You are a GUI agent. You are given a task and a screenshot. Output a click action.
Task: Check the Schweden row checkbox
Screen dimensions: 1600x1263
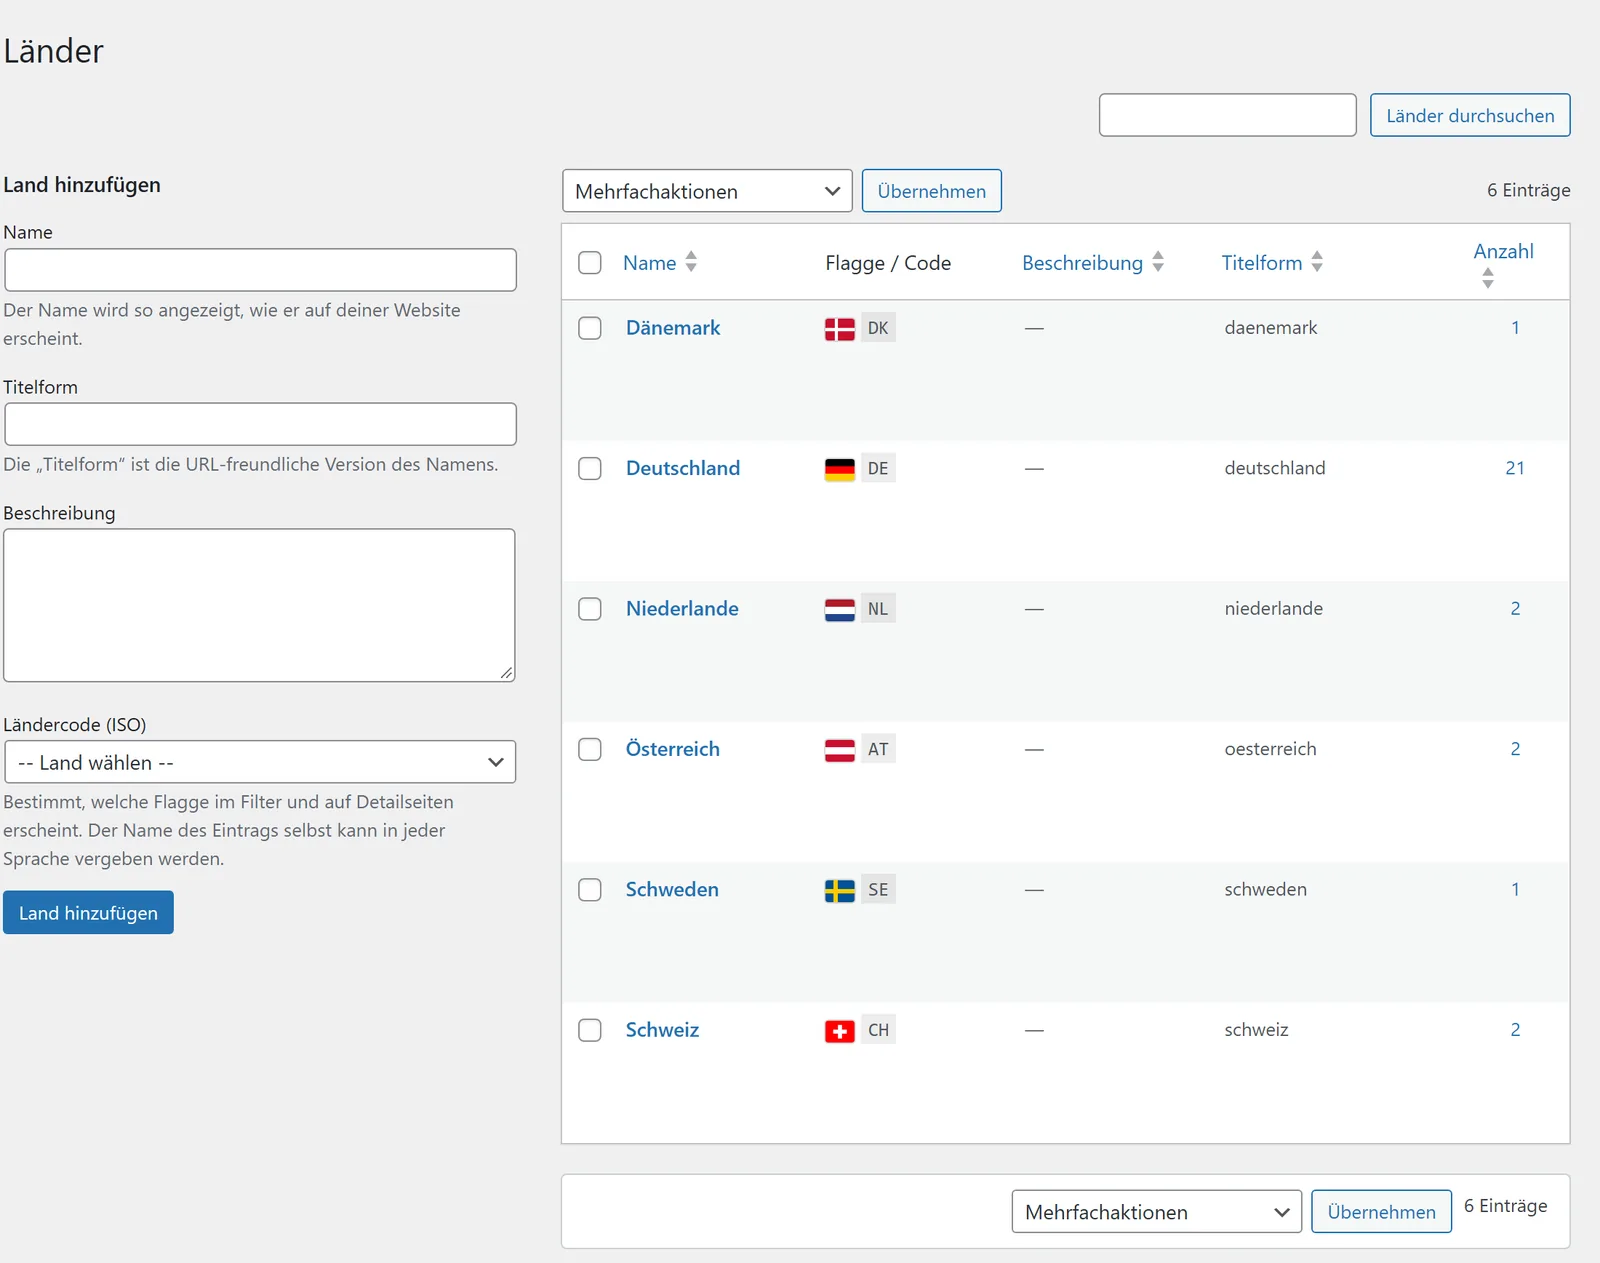tap(590, 890)
